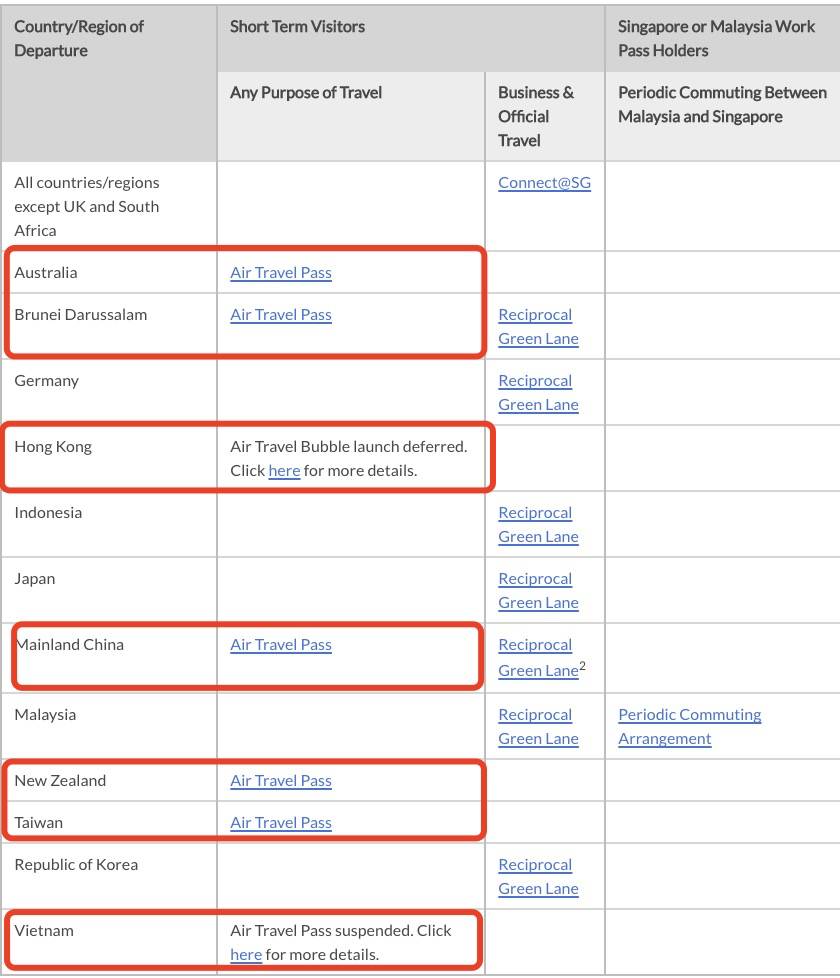Open Brunei Darussalam's Air Travel Pass link

point(281,315)
